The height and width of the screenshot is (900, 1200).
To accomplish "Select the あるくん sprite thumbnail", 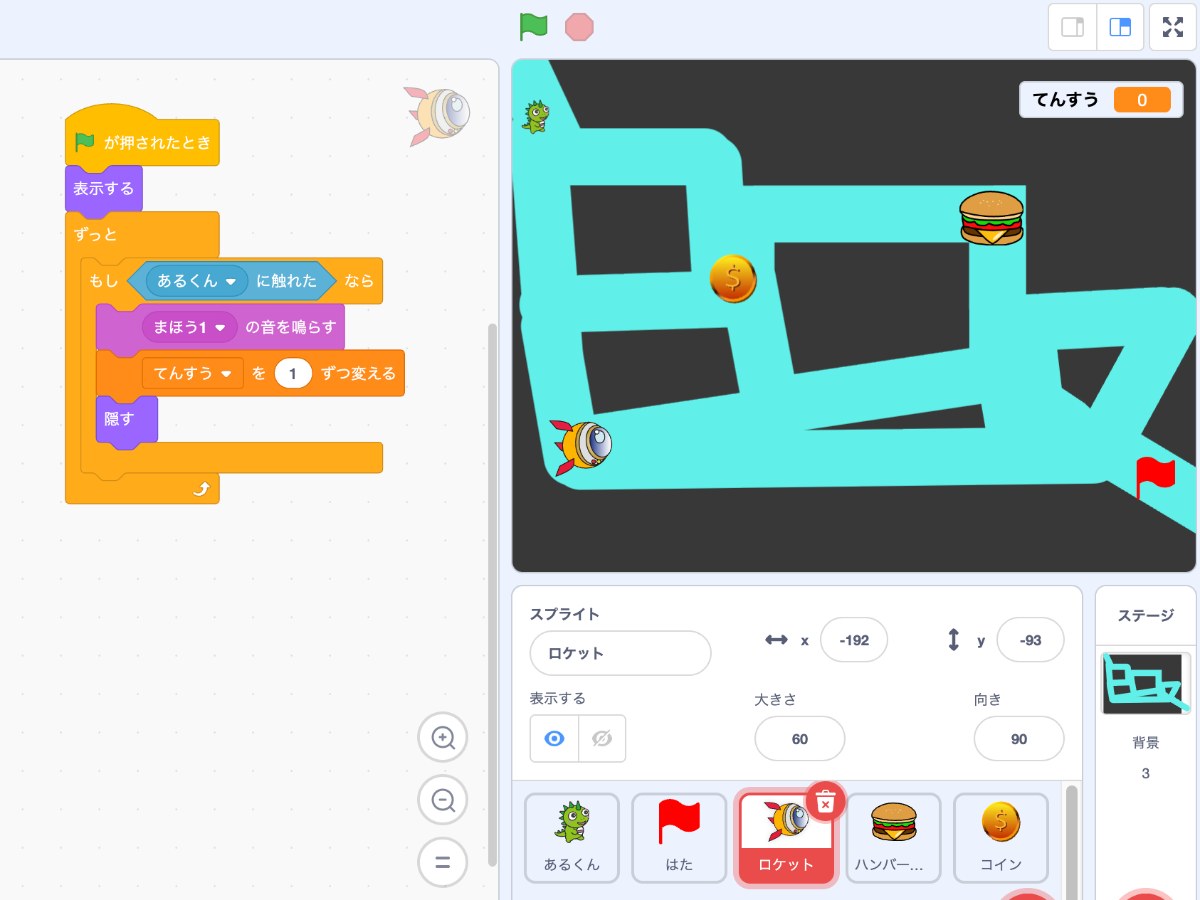I will pyautogui.click(x=572, y=838).
